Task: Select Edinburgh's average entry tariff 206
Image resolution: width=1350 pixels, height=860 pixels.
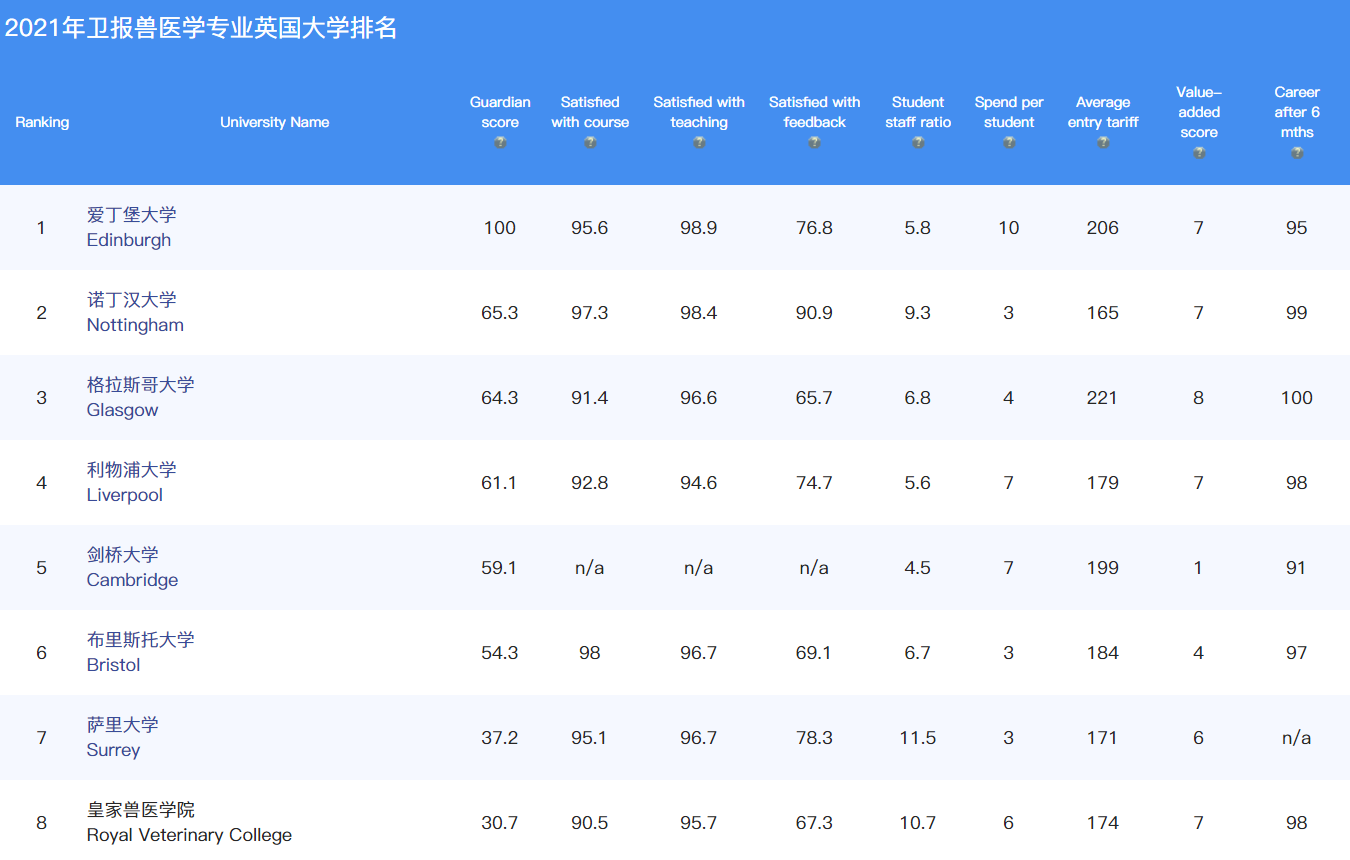Action: (x=1103, y=228)
